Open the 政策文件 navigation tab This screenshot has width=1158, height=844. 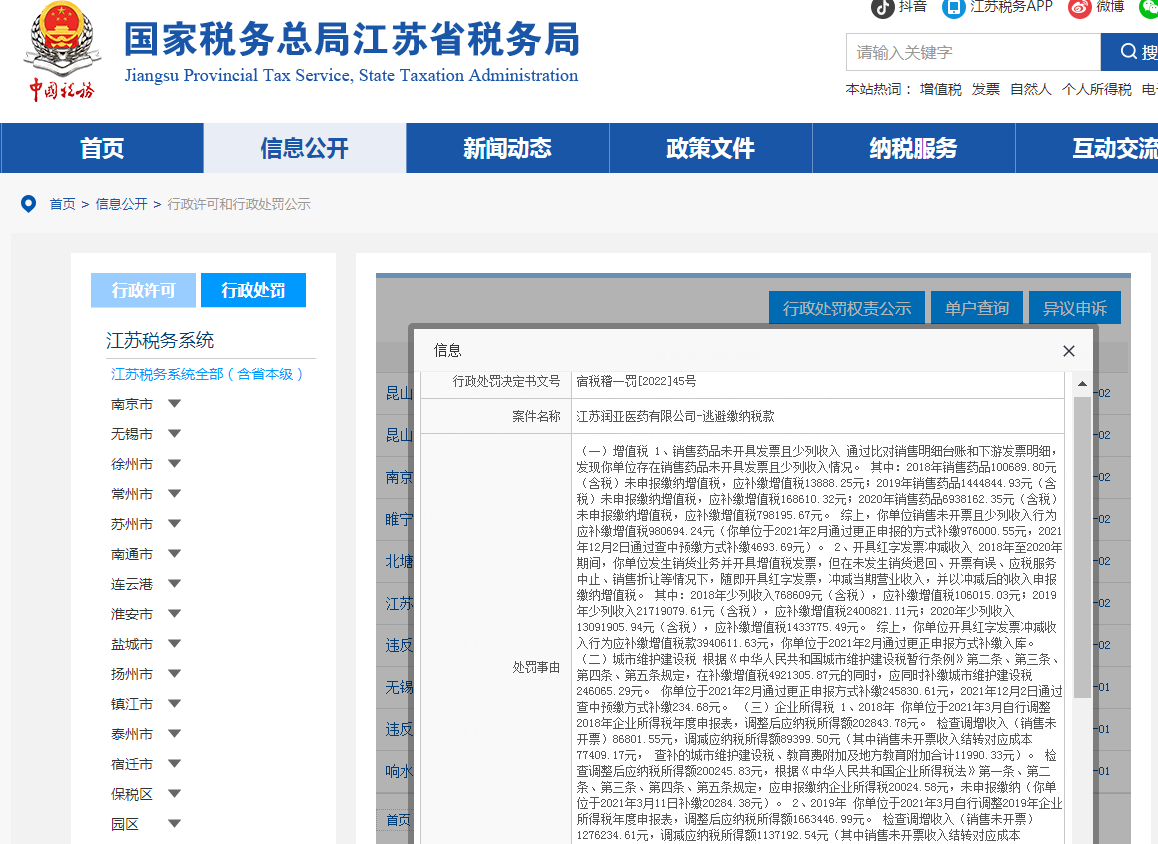pyautogui.click(x=710, y=148)
